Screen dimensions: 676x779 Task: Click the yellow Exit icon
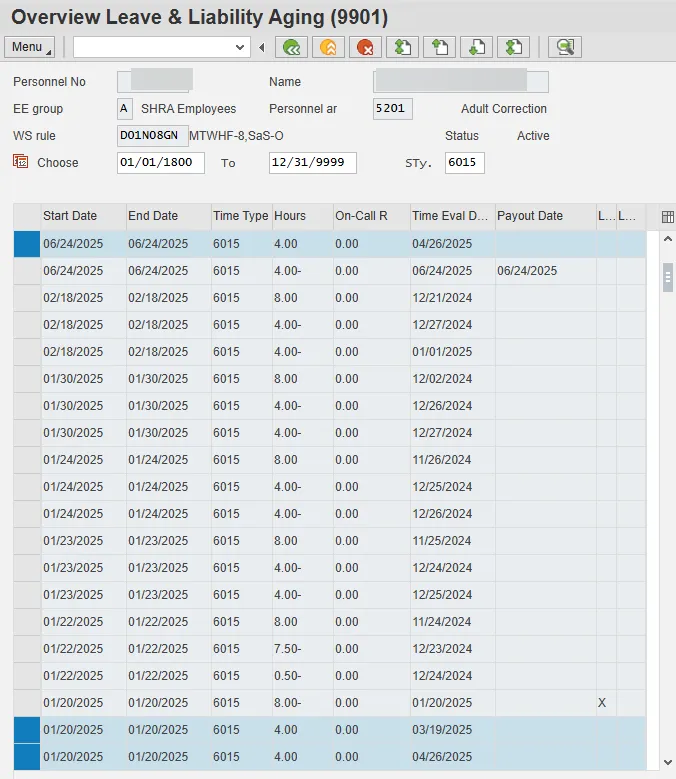click(x=327, y=47)
